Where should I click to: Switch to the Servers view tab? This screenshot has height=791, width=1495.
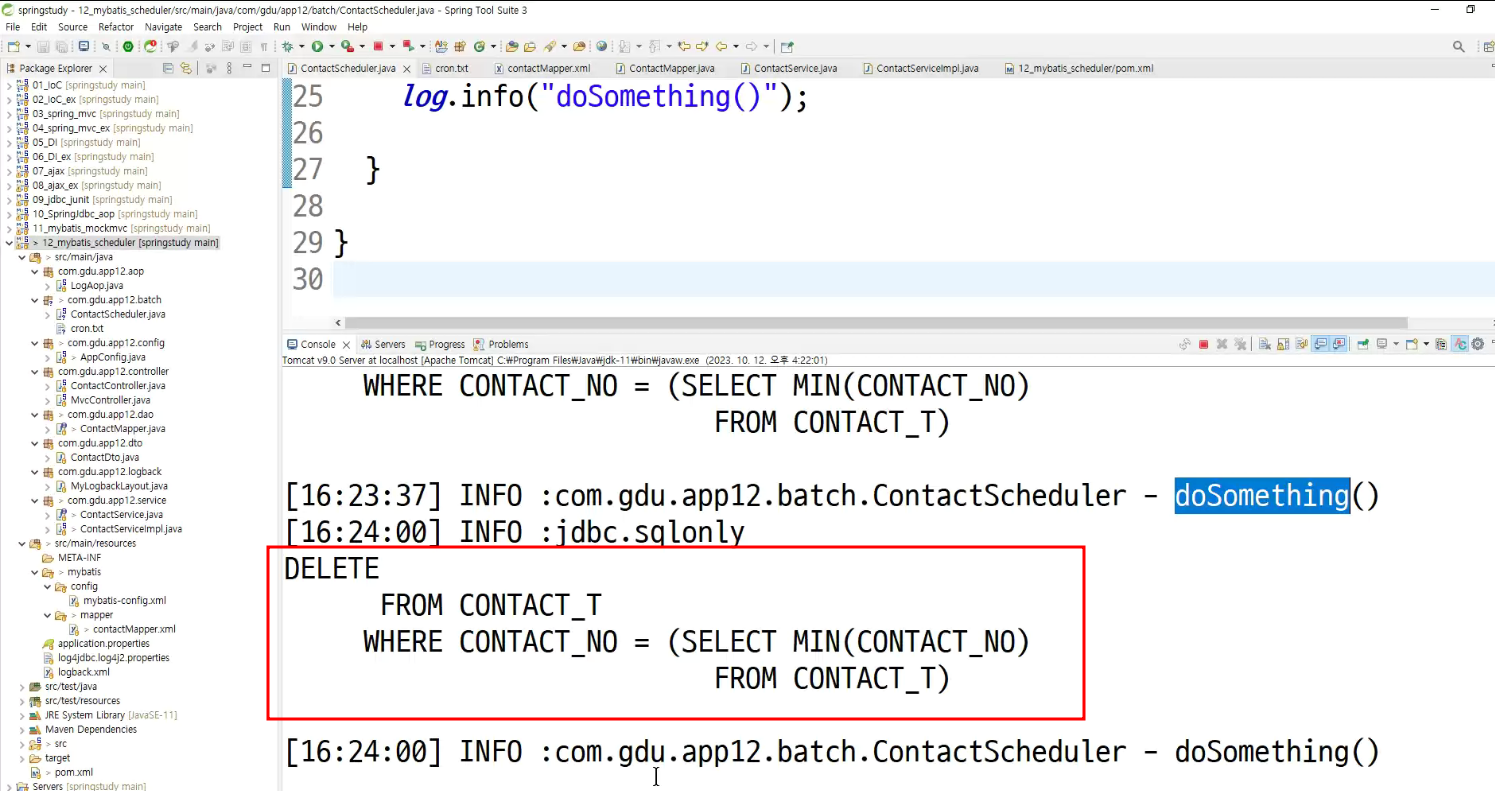(383, 344)
